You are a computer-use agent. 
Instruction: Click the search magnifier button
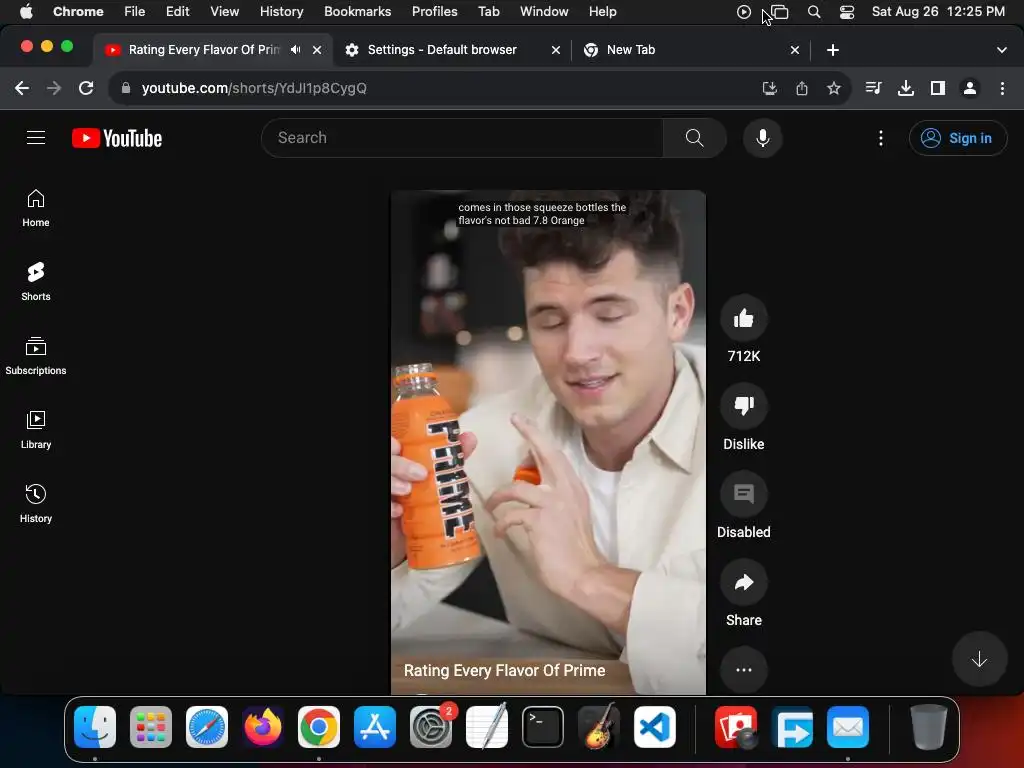point(694,138)
